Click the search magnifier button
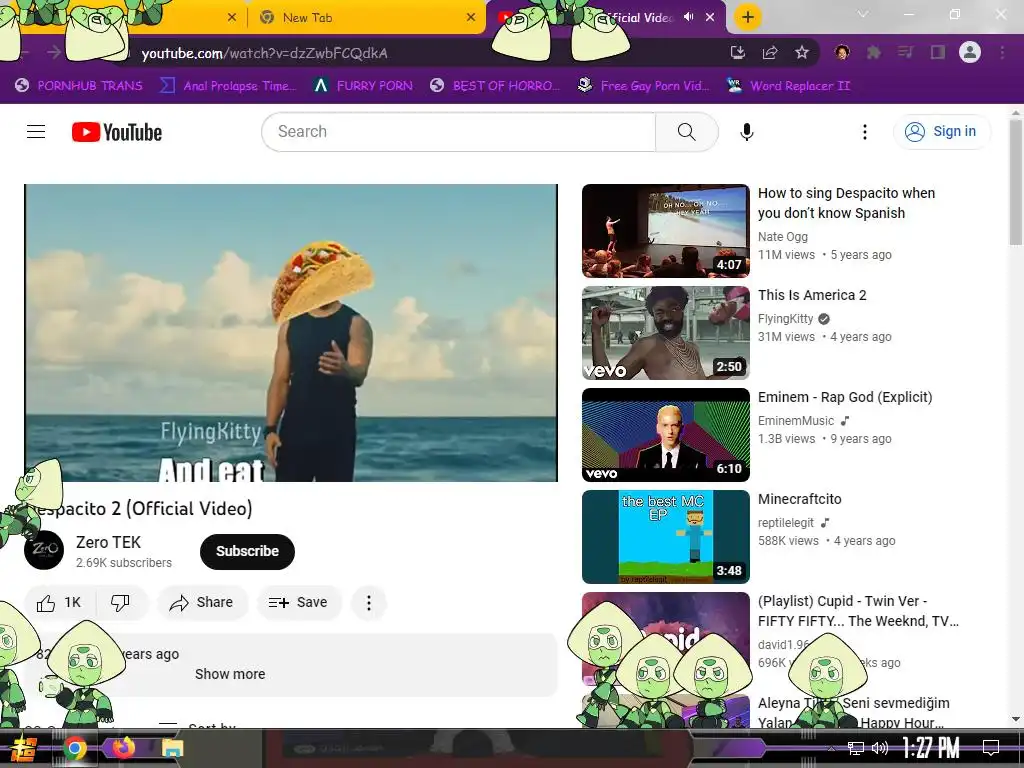The width and height of the screenshot is (1024, 768). tap(686, 132)
